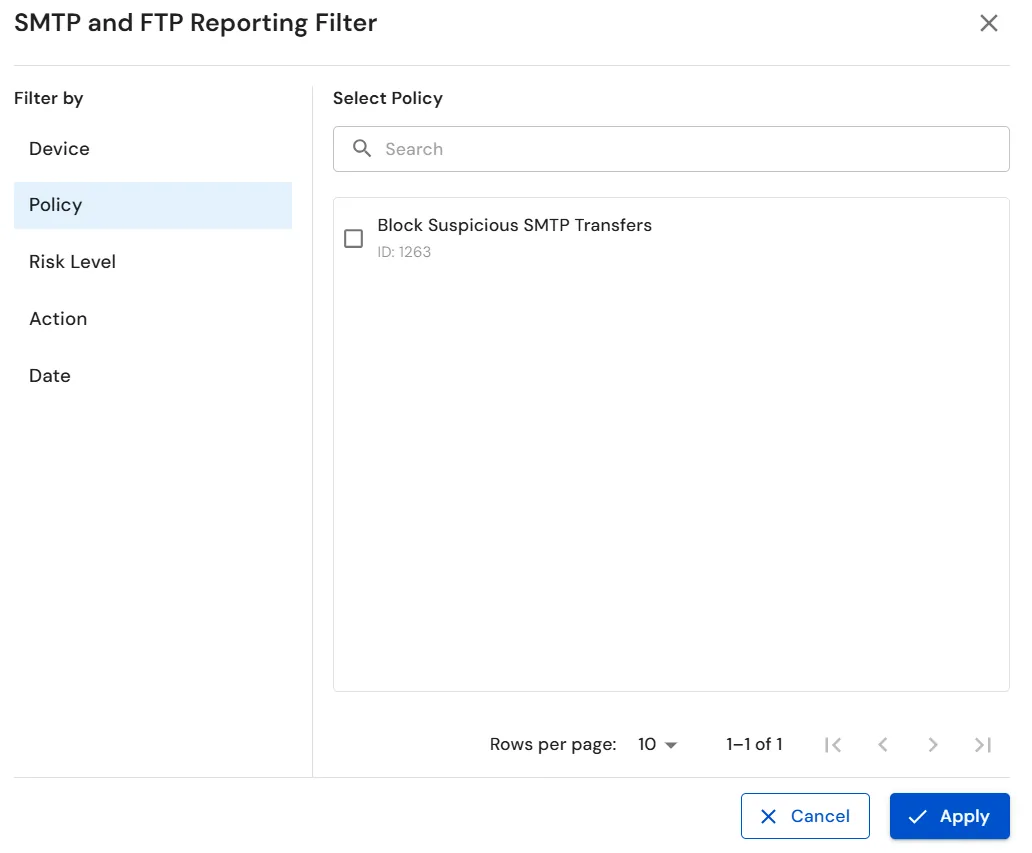Go to first page of policies

coord(833,744)
